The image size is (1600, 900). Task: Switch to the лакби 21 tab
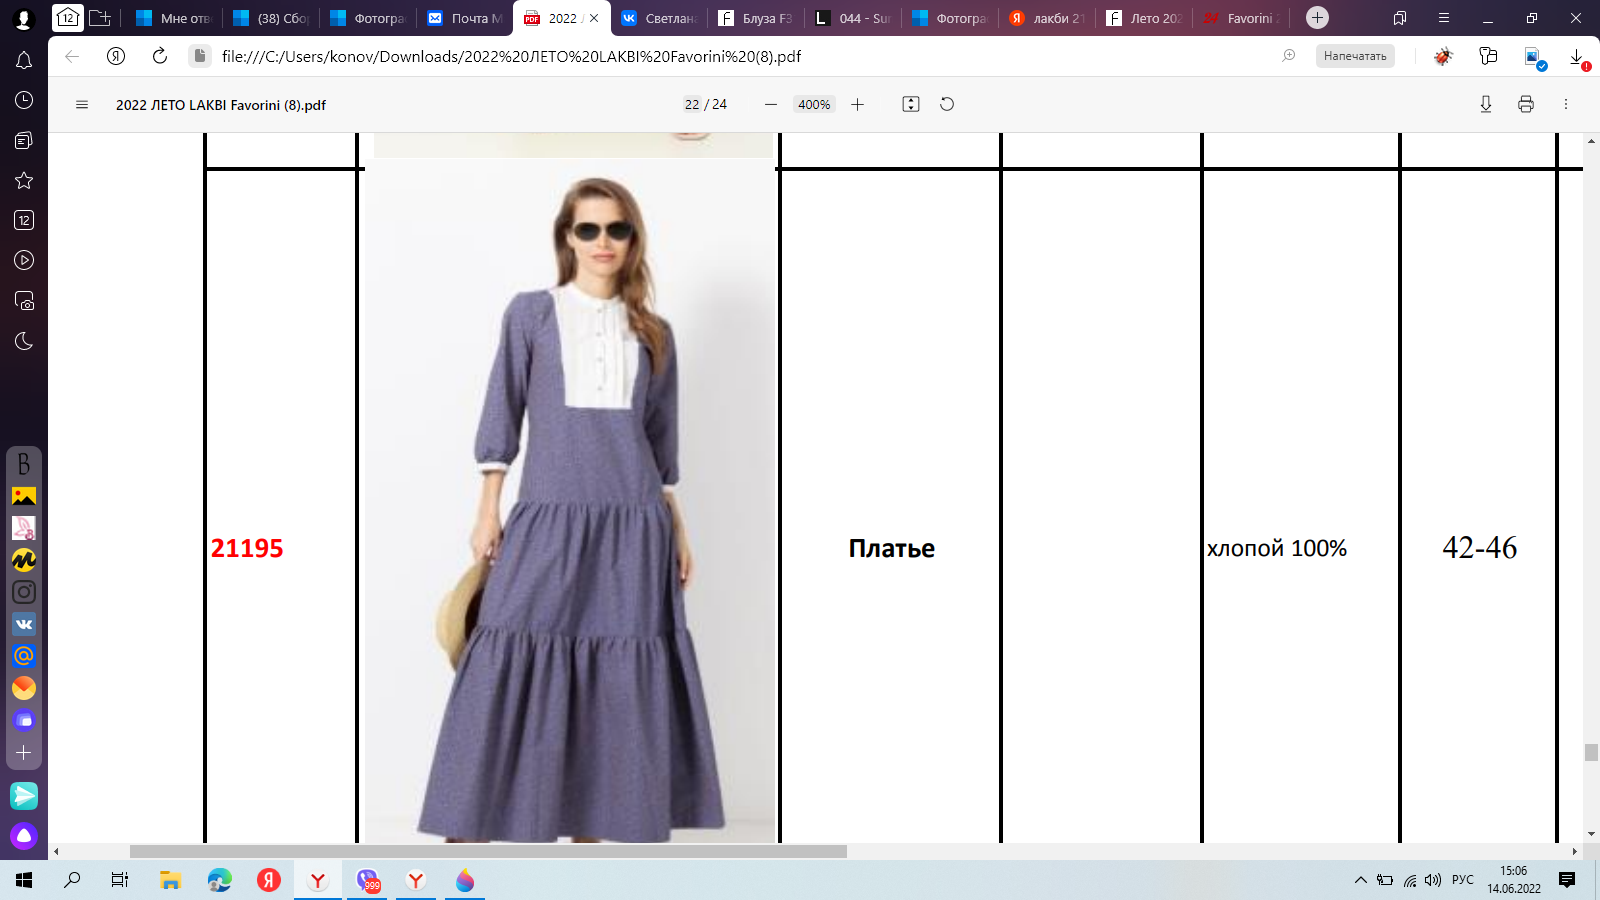coord(1046,18)
